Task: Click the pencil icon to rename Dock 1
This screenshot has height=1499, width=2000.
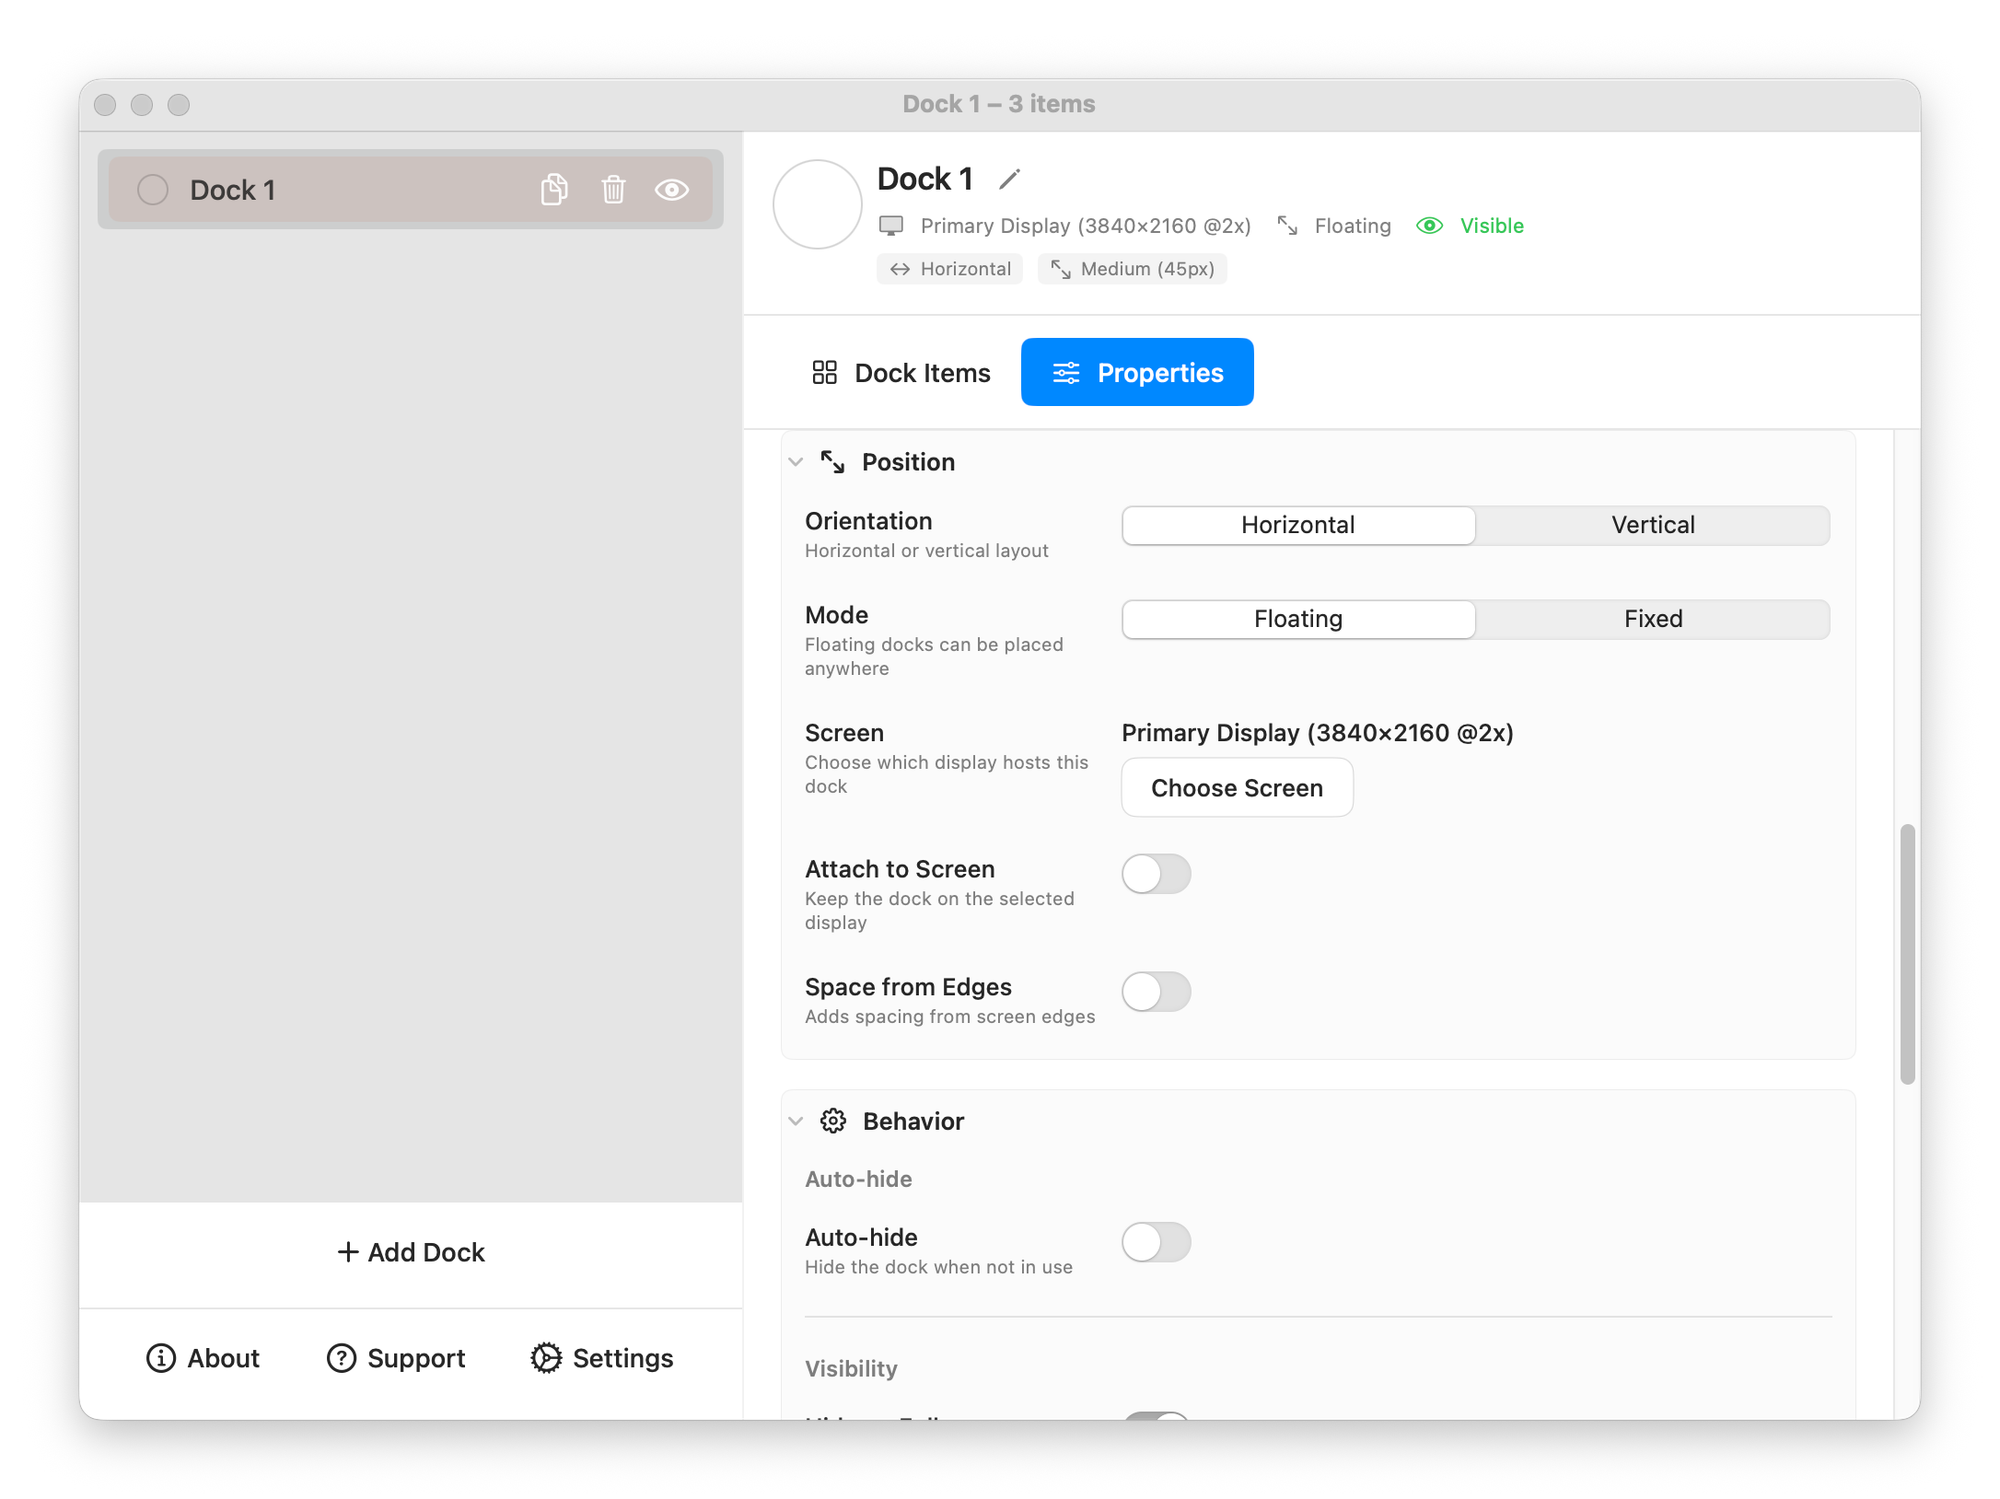Action: [x=1009, y=179]
